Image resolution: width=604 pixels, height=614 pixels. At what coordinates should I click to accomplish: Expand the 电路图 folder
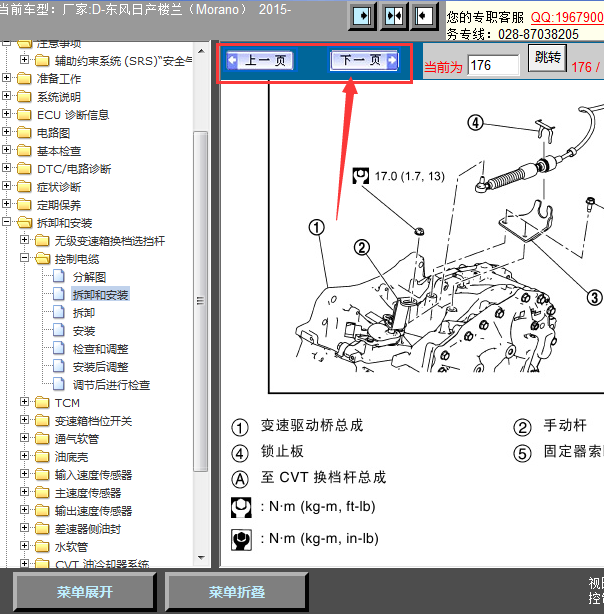click(6, 132)
